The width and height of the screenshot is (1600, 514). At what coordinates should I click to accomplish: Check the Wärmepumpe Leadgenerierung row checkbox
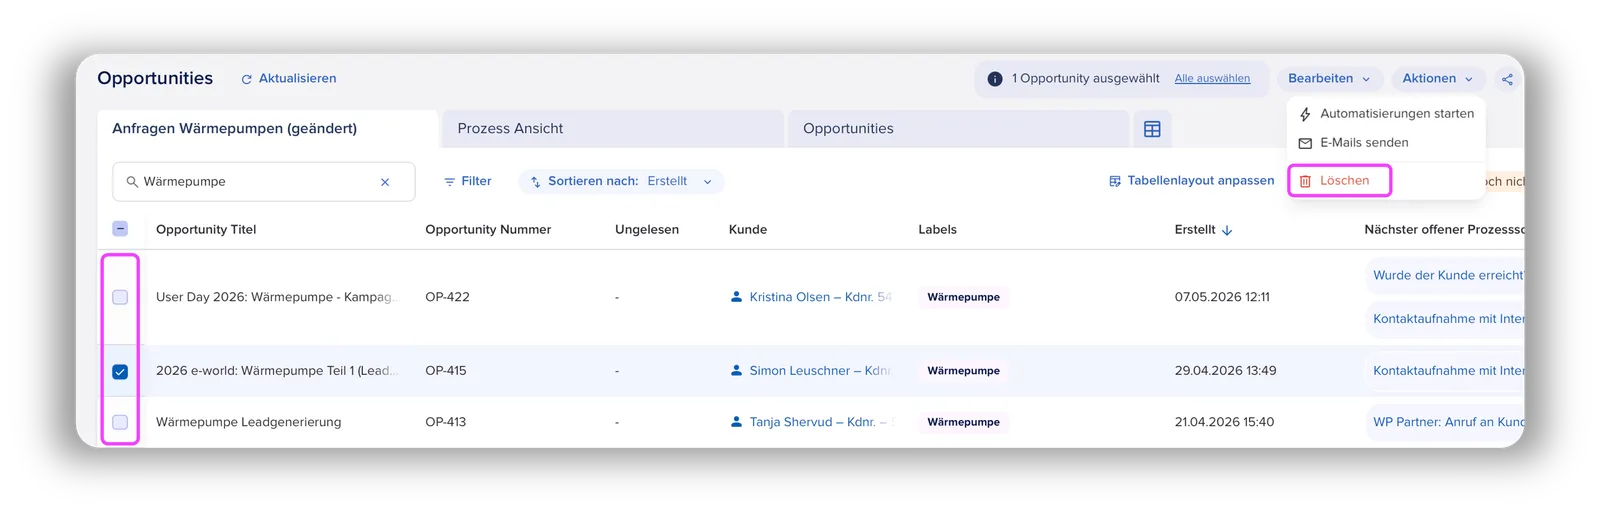click(120, 422)
